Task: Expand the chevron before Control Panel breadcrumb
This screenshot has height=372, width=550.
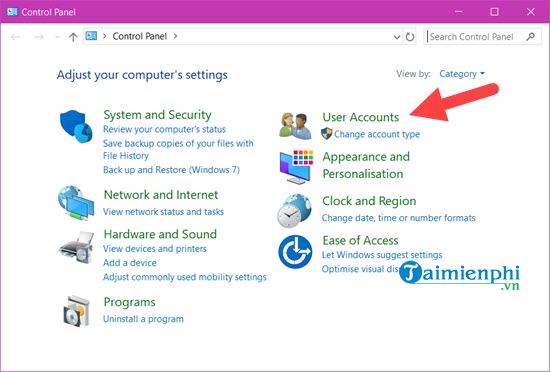Action: [x=104, y=36]
